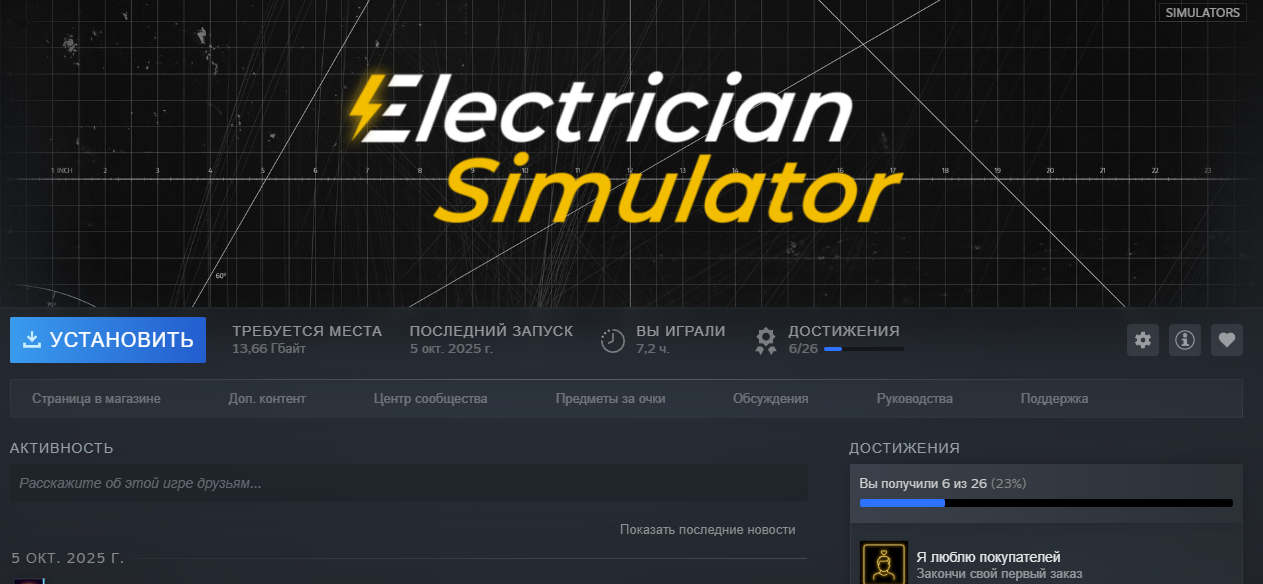Open Предметы за очки tab
This screenshot has width=1263, height=584.
[x=610, y=399]
